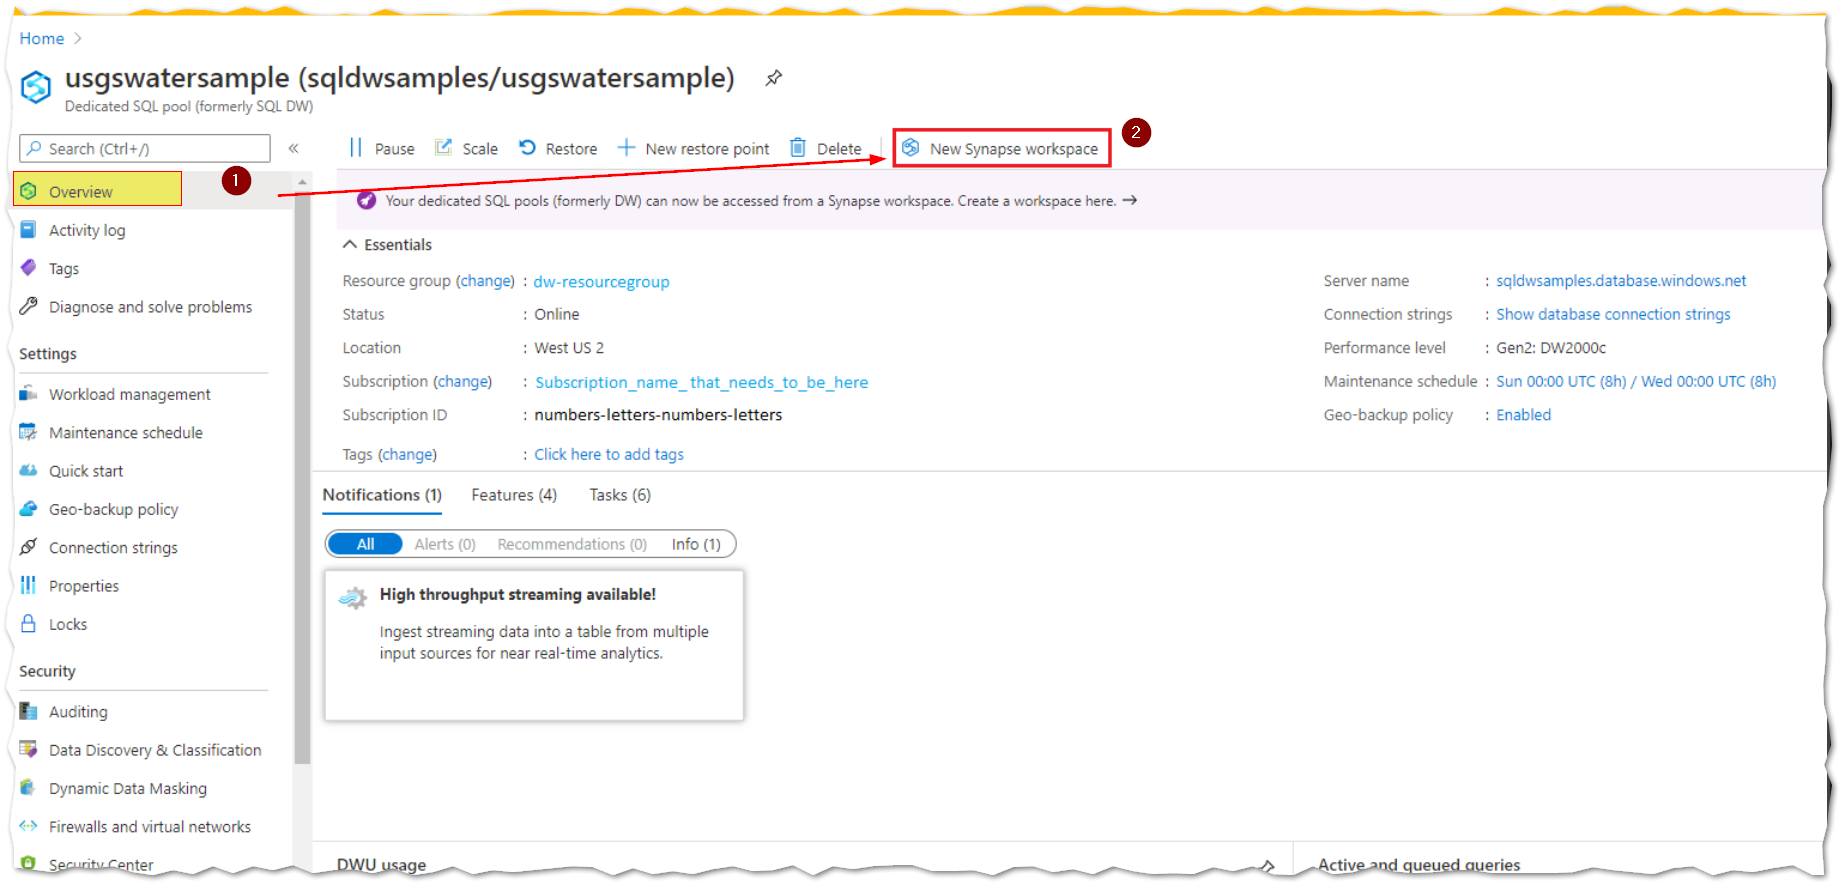Click the Quick start cloud icon
Viewport: 1842px width, 885px height.
click(x=28, y=470)
